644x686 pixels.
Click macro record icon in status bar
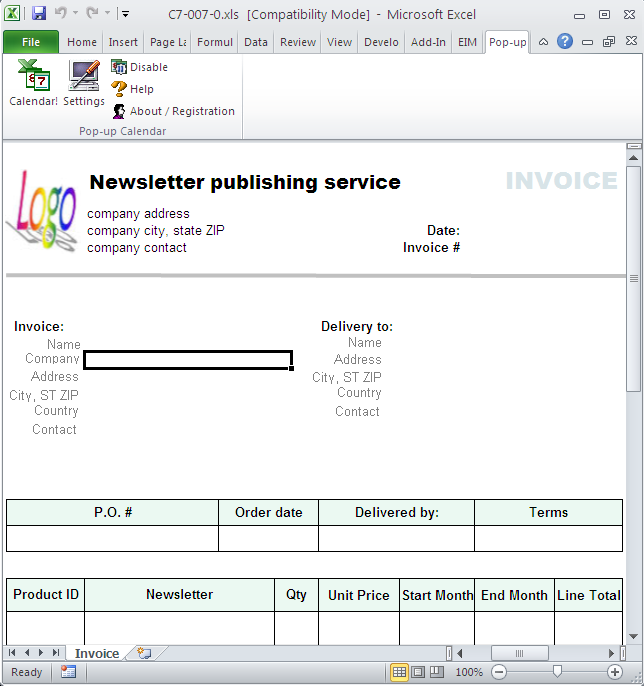(x=68, y=672)
